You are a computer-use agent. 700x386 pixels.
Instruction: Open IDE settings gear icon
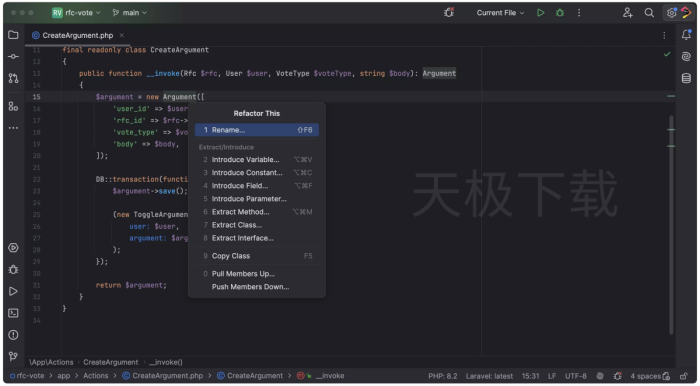pyautogui.click(x=671, y=13)
